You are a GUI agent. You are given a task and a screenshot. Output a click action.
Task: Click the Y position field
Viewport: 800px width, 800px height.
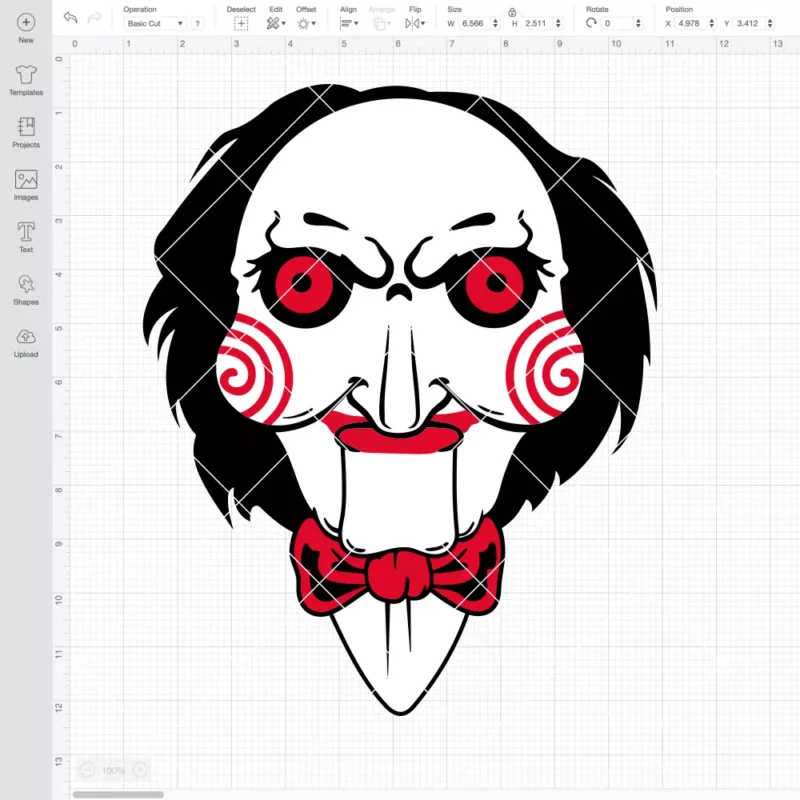pos(749,23)
